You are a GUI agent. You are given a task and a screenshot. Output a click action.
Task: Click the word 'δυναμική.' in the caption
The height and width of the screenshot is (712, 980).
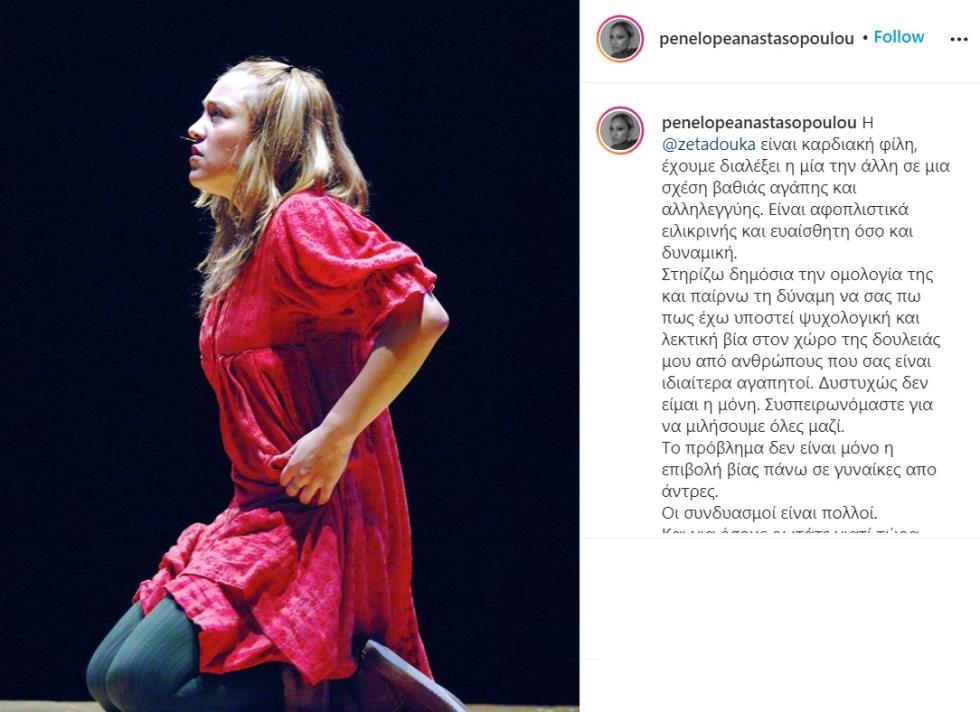tap(699, 253)
